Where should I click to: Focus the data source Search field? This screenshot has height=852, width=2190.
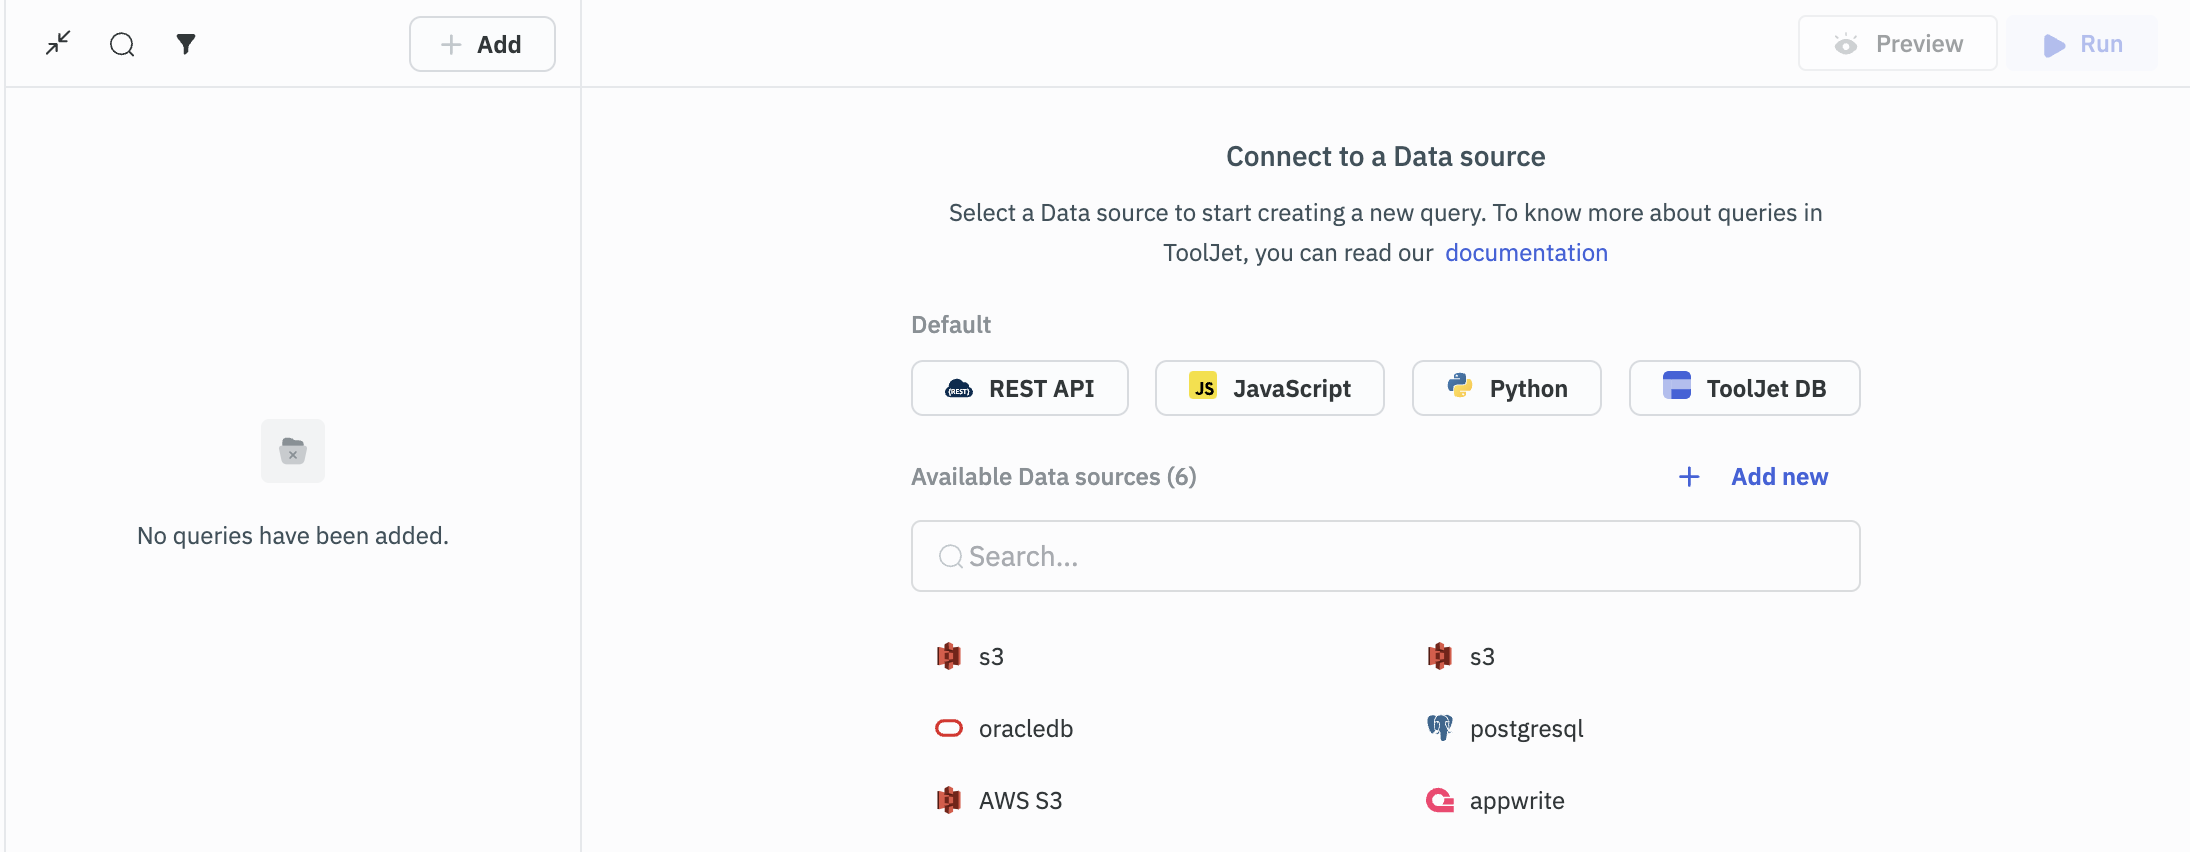click(1385, 556)
